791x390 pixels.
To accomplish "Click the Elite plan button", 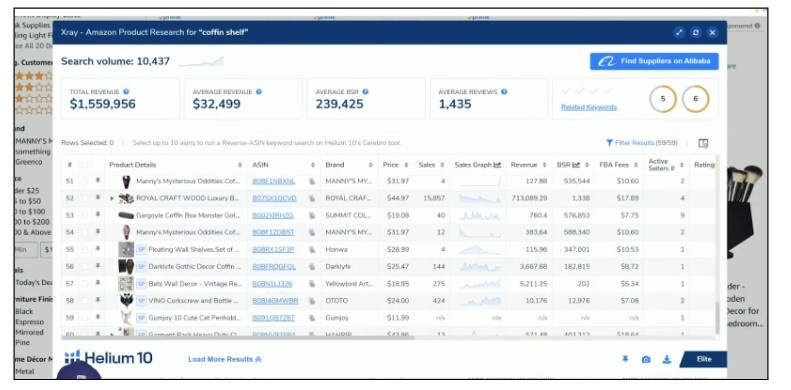I will point(703,359).
